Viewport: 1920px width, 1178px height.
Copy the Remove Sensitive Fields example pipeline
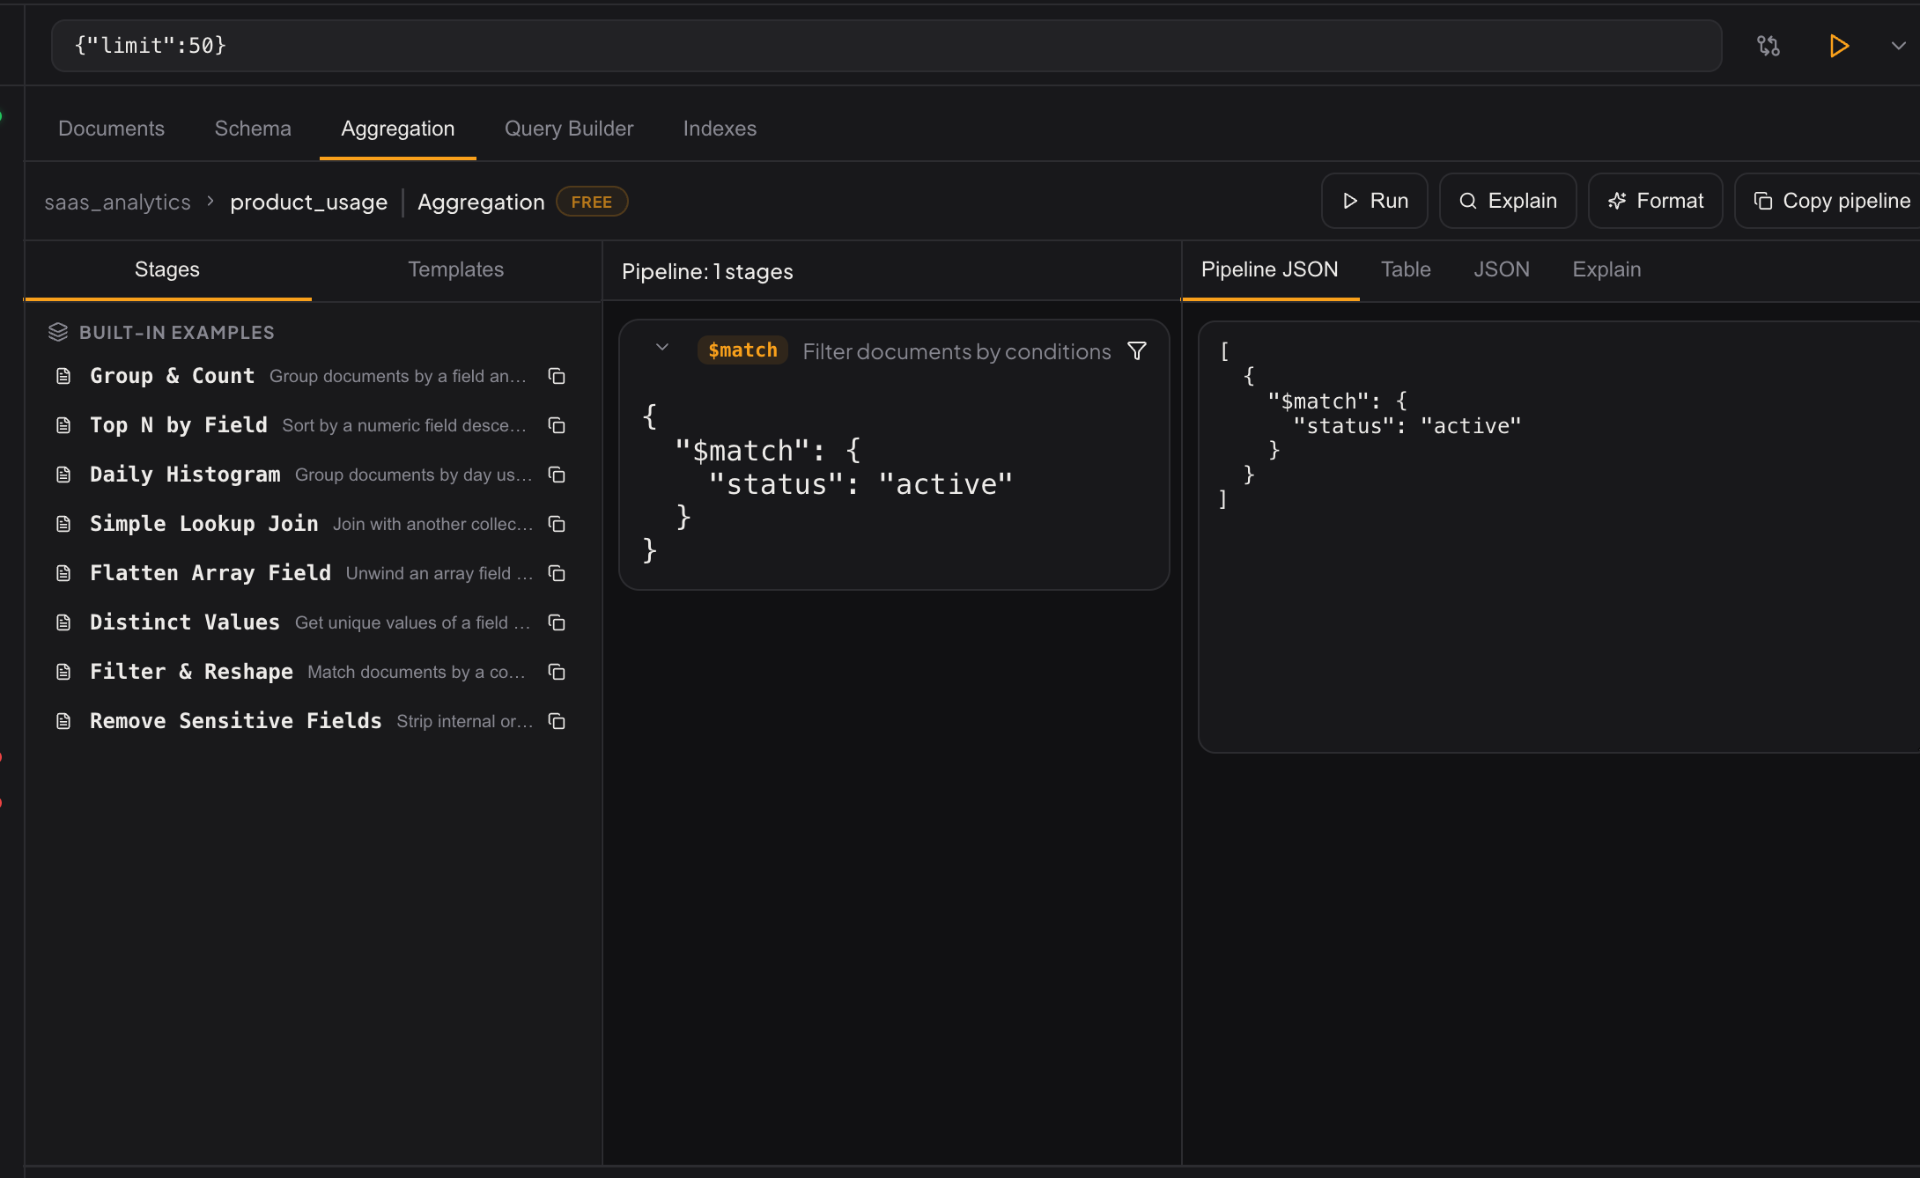pyautogui.click(x=556, y=721)
